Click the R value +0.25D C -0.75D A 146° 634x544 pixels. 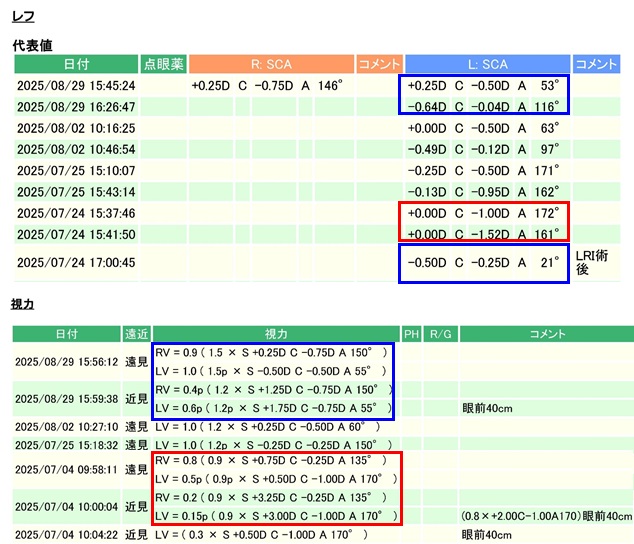[x=268, y=86]
